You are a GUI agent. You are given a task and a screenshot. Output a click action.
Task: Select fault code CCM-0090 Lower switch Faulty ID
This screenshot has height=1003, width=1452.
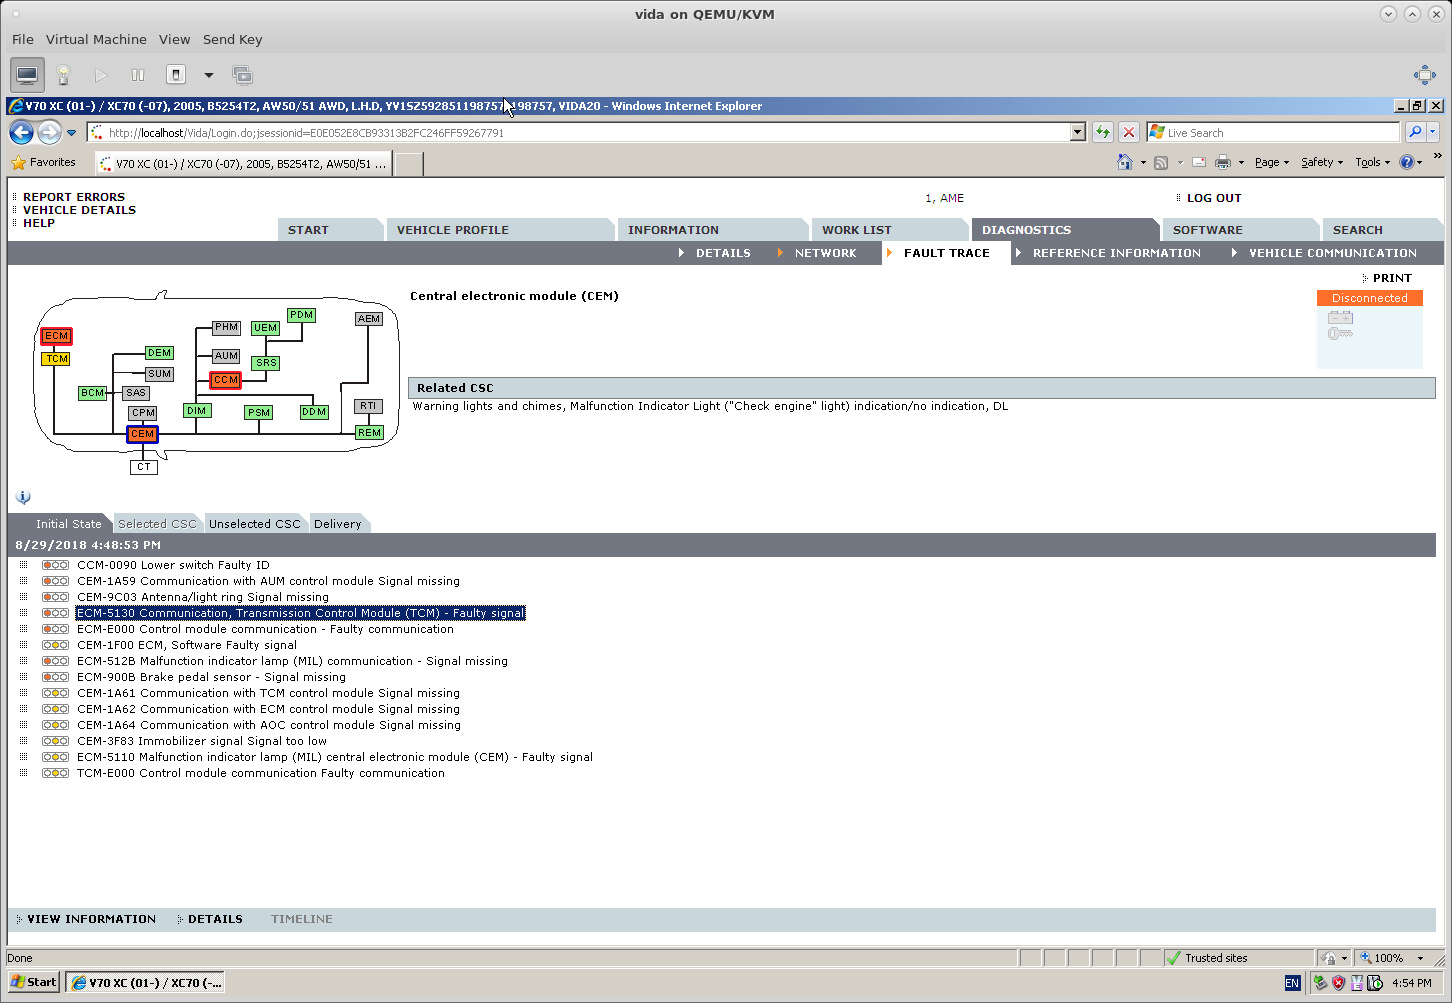click(x=173, y=565)
